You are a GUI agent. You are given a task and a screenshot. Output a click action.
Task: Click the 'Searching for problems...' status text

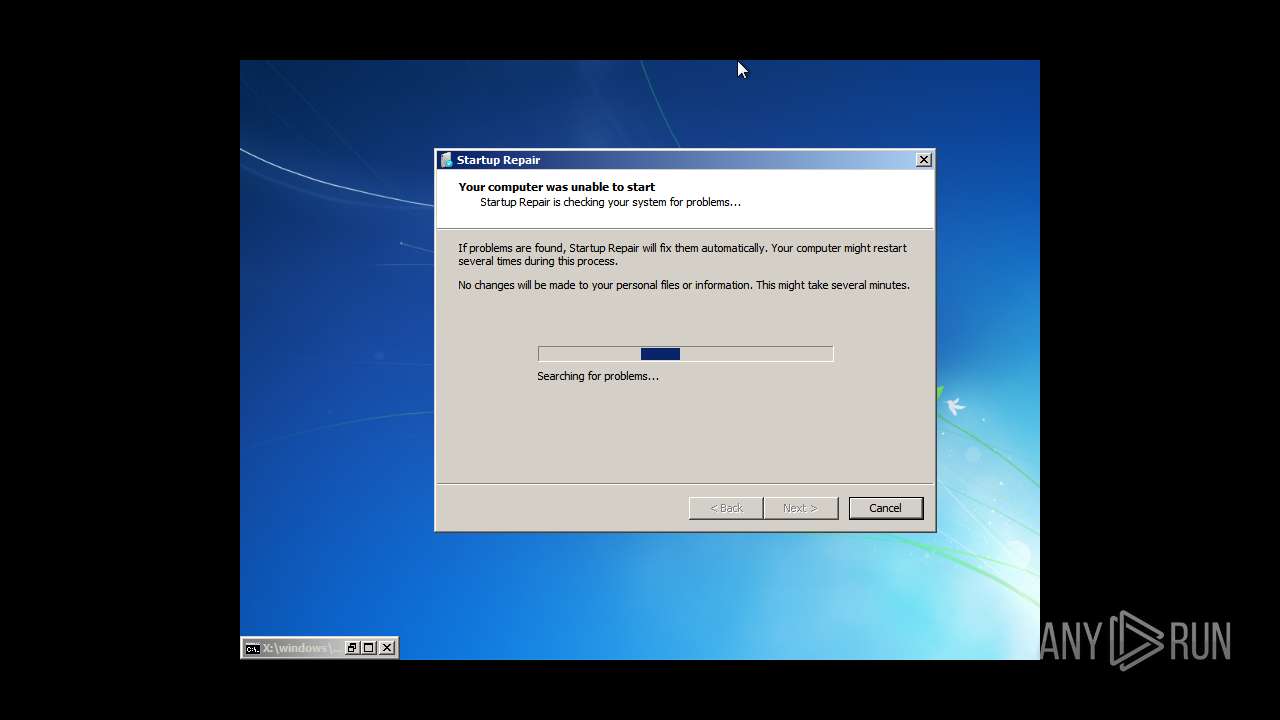tap(598, 376)
